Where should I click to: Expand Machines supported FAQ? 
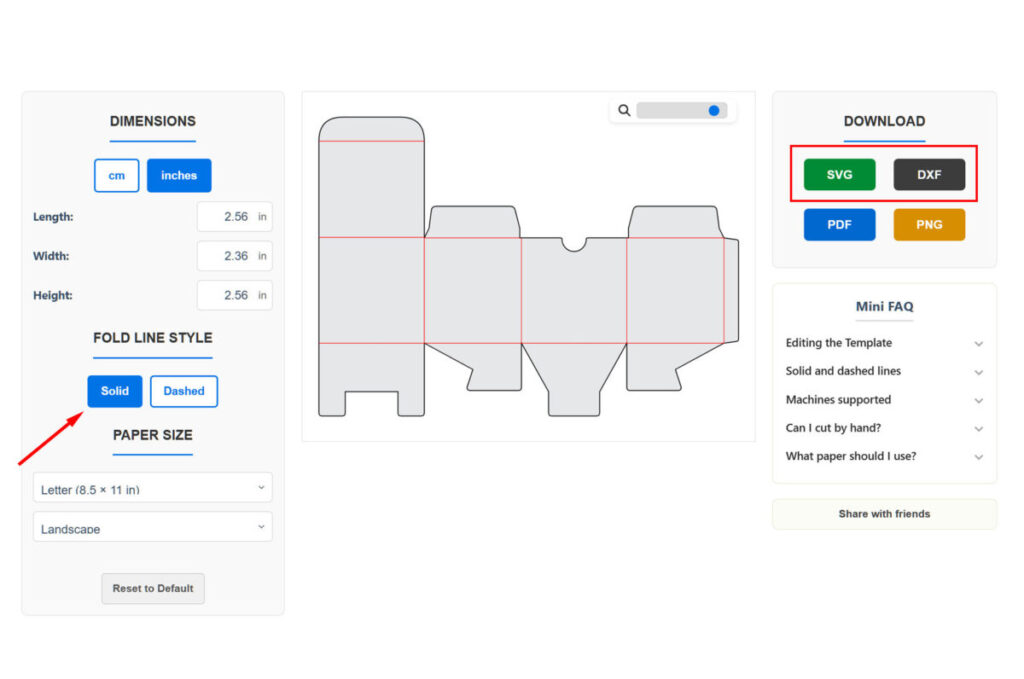coord(884,400)
